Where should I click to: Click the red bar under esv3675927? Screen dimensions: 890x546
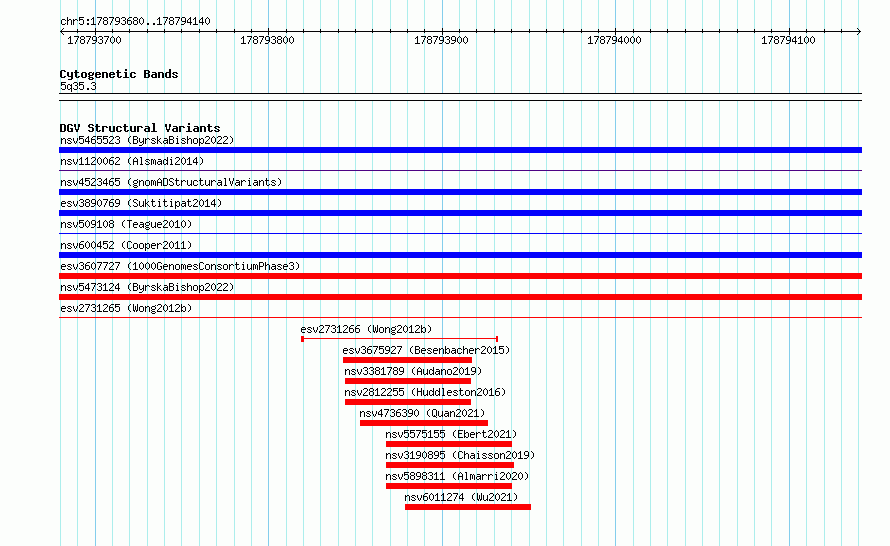[x=408, y=360]
